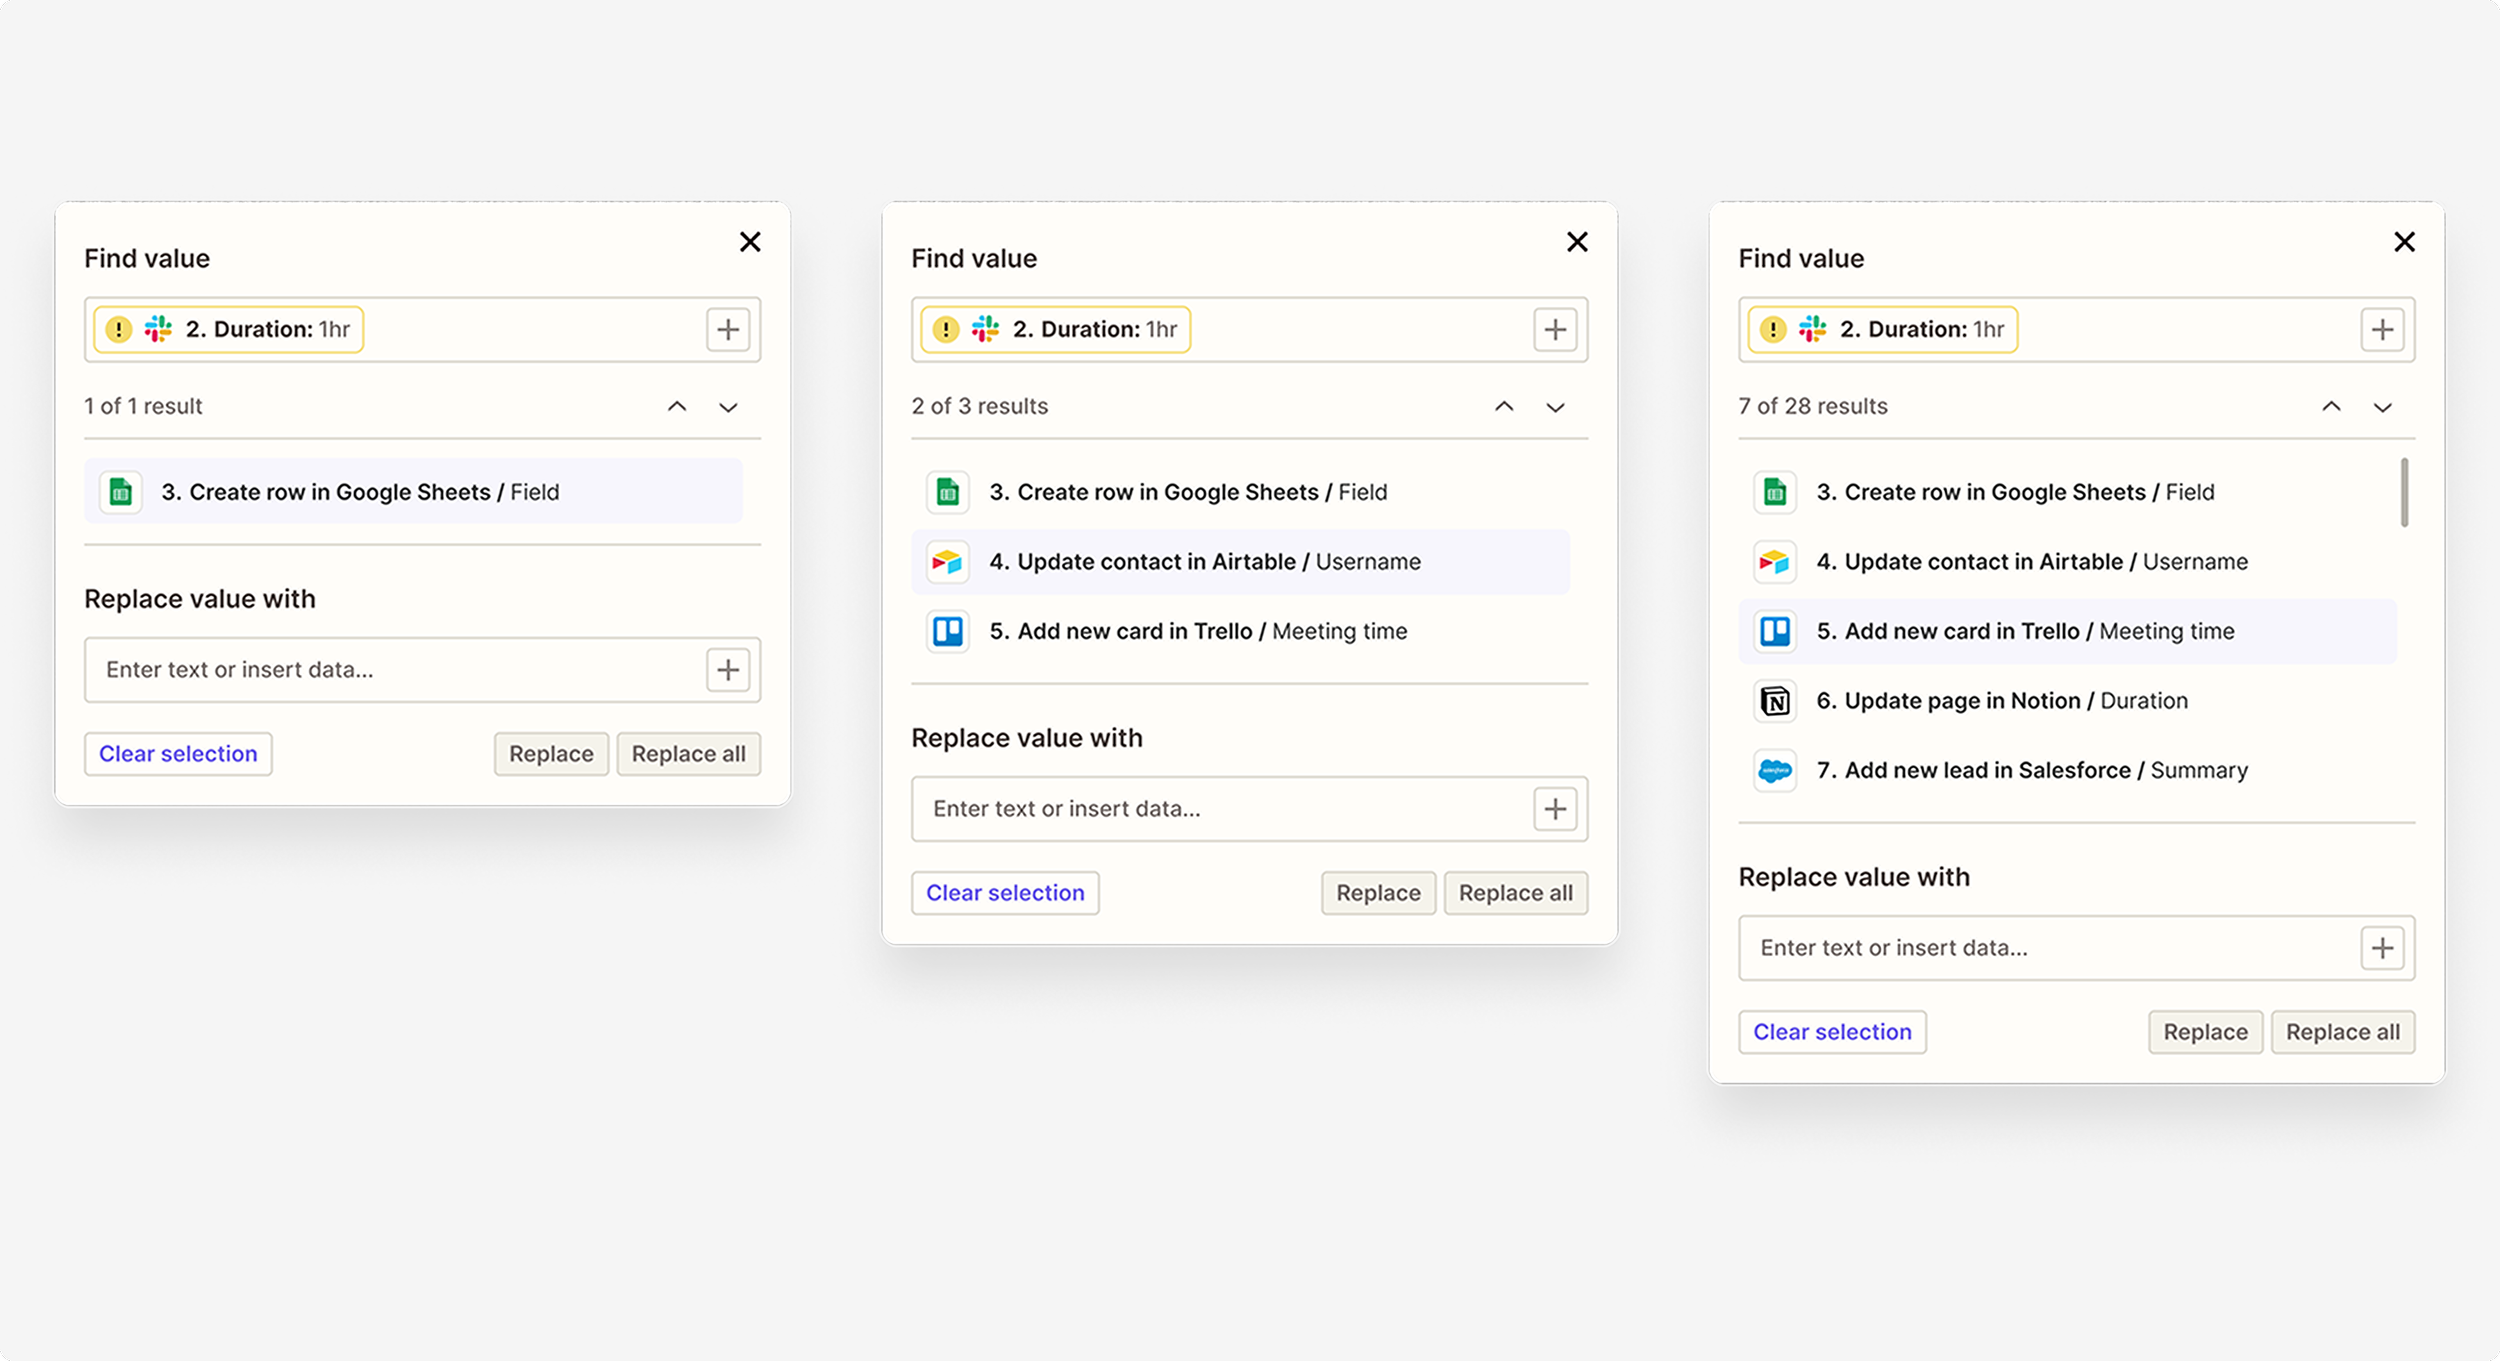Go to next result in right panel
The width and height of the screenshot is (2500, 1361).
click(x=2383, y=407)
